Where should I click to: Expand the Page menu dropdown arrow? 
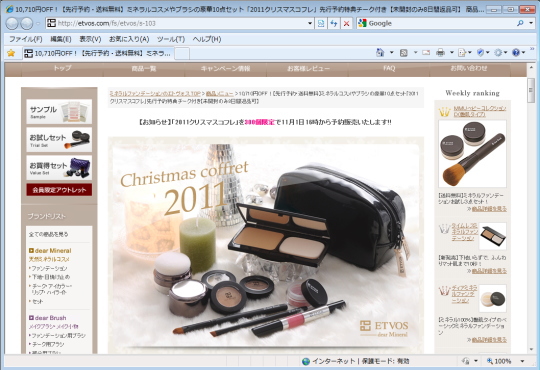[x=470, y=53]
